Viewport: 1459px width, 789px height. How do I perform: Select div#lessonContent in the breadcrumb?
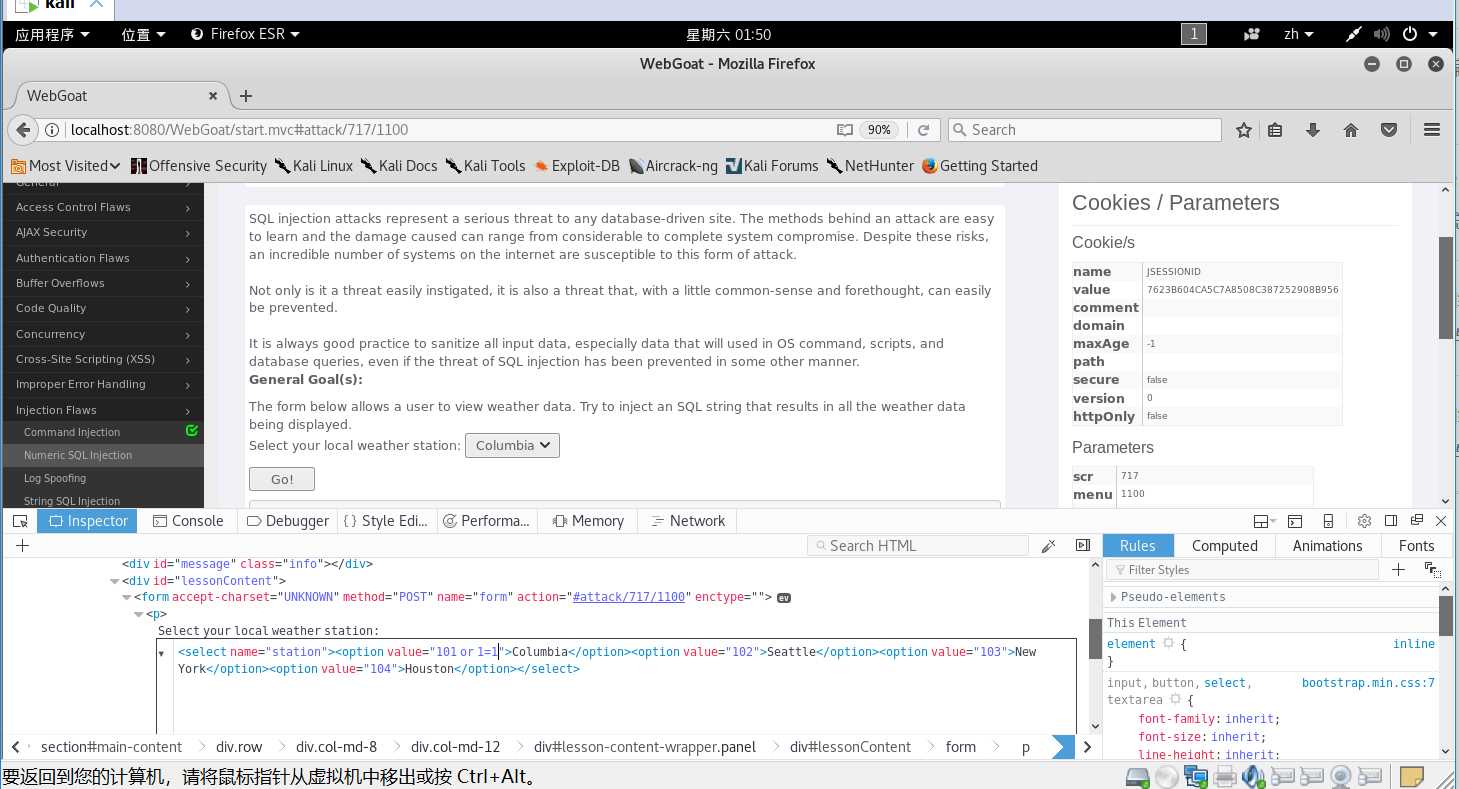click(x=850, y=747)
